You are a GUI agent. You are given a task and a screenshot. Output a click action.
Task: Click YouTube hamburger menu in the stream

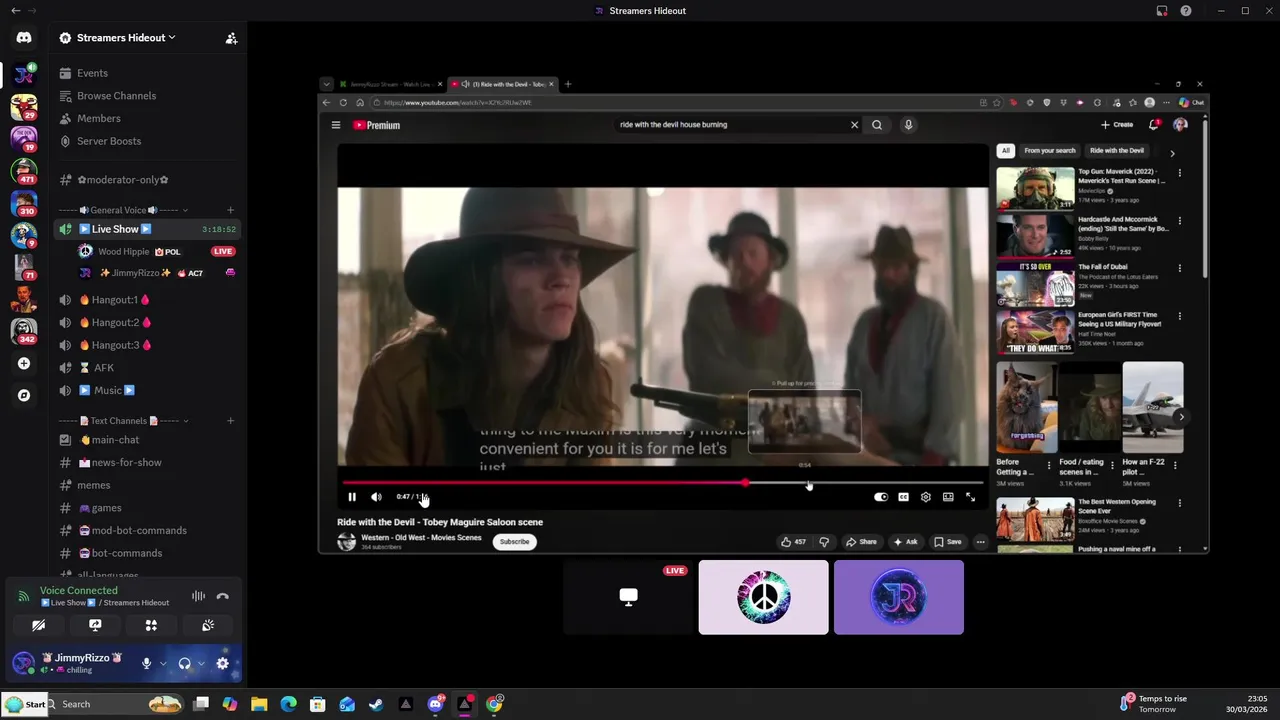[336, 125]
